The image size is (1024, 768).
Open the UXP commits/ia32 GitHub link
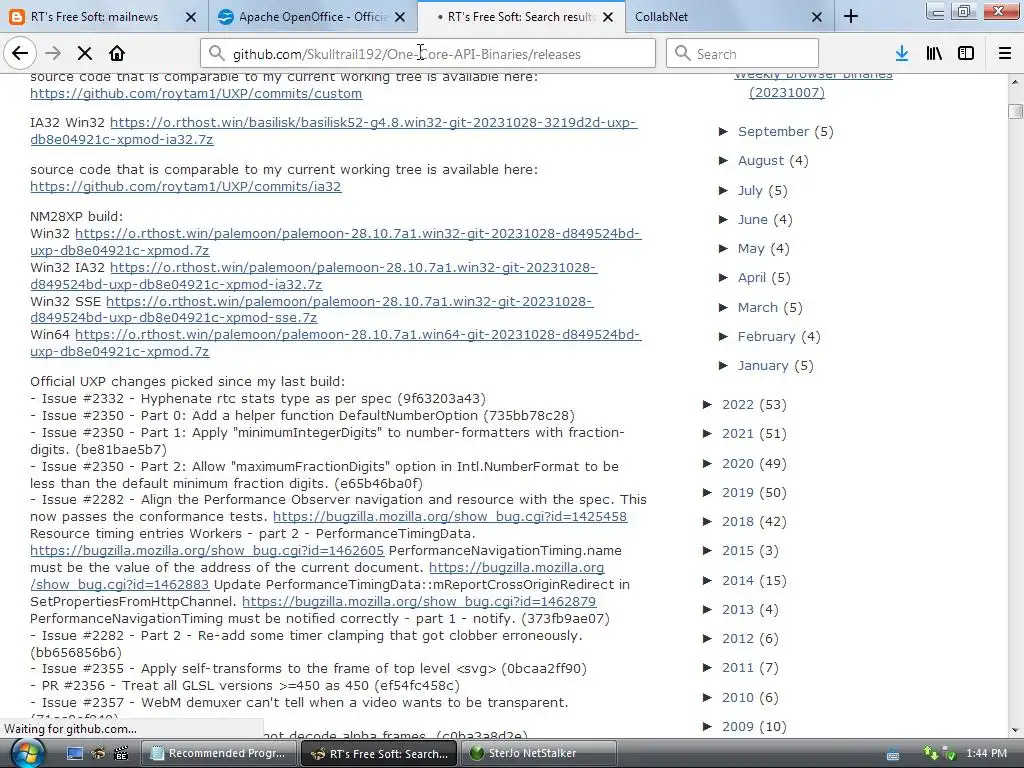185,187
